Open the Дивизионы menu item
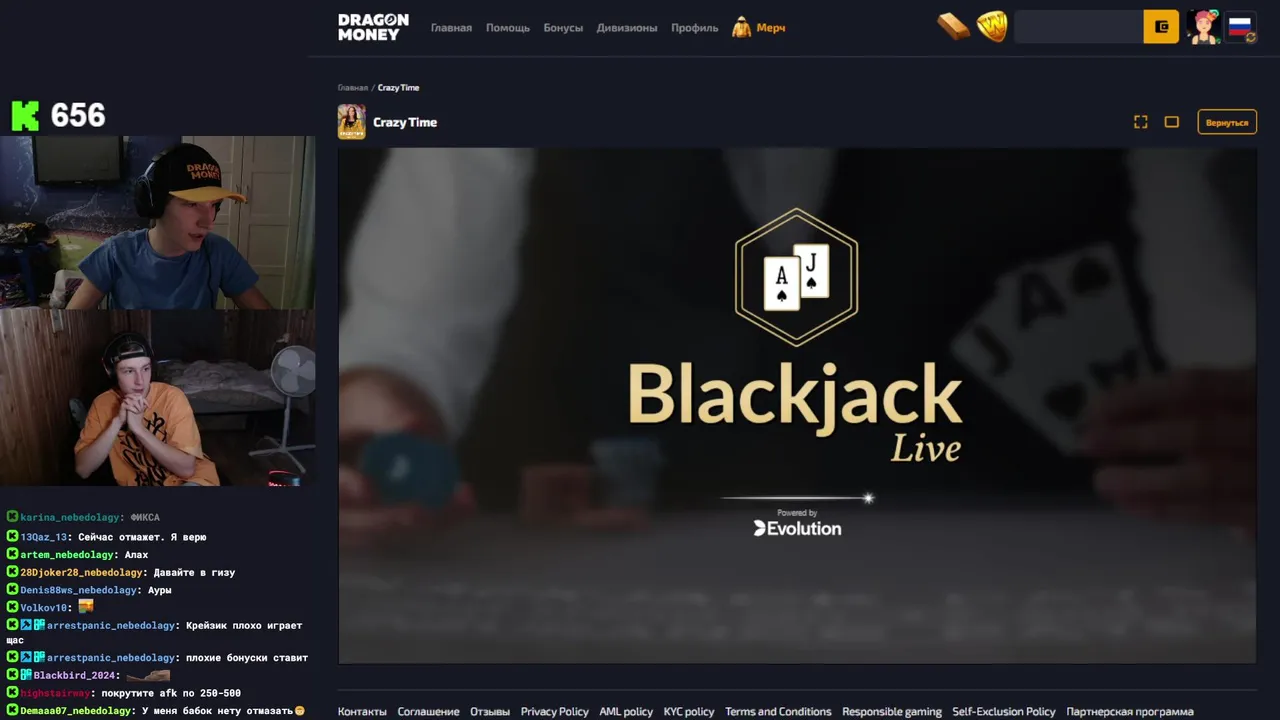This screenshot has width=1280, height=720. [x=627, y=28]
